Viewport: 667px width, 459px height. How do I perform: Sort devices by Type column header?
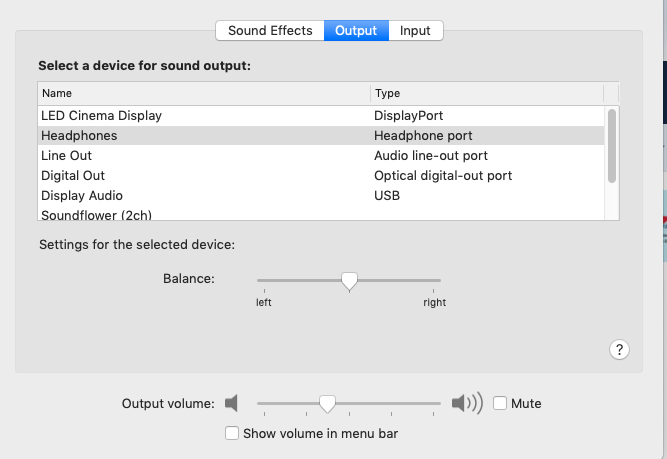coord(486,94)
